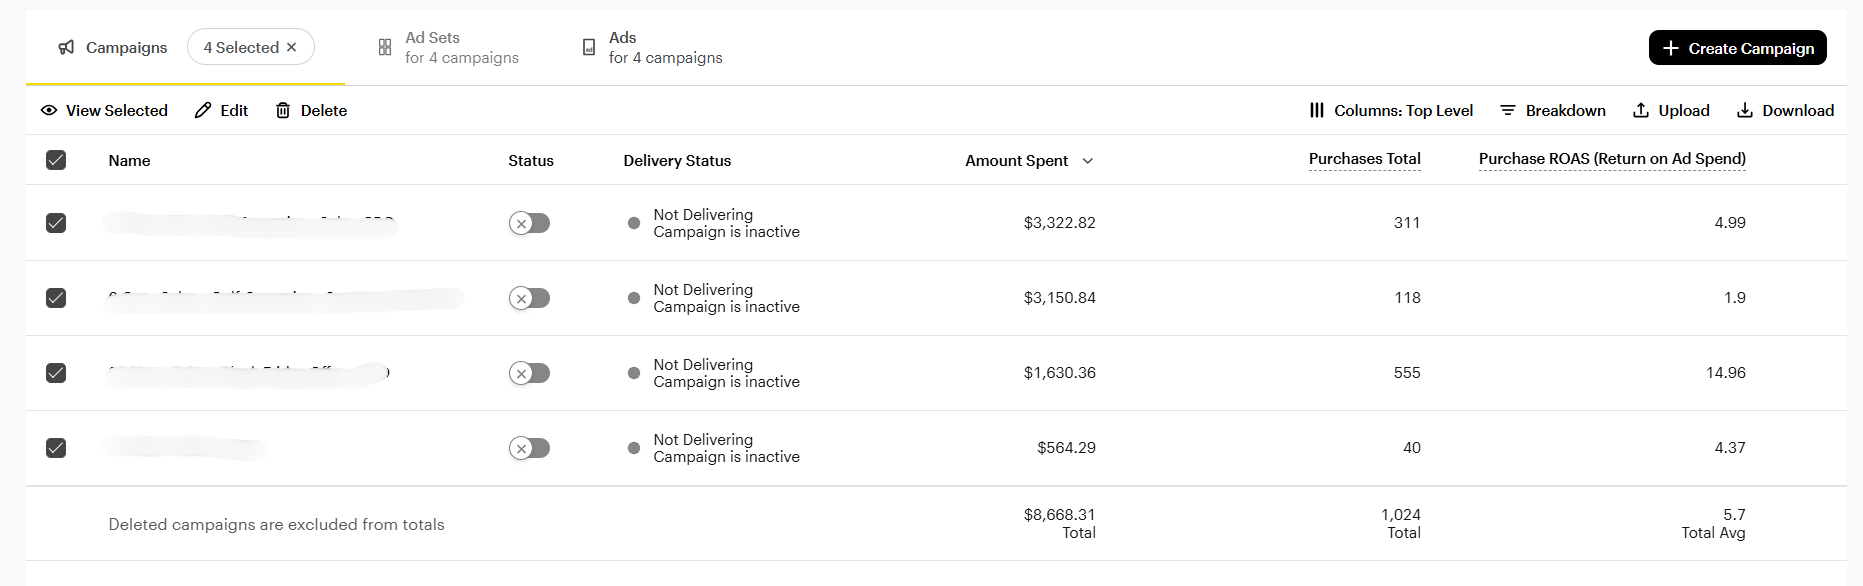Click the Create Campaign button

click(x=1737, y=48)
